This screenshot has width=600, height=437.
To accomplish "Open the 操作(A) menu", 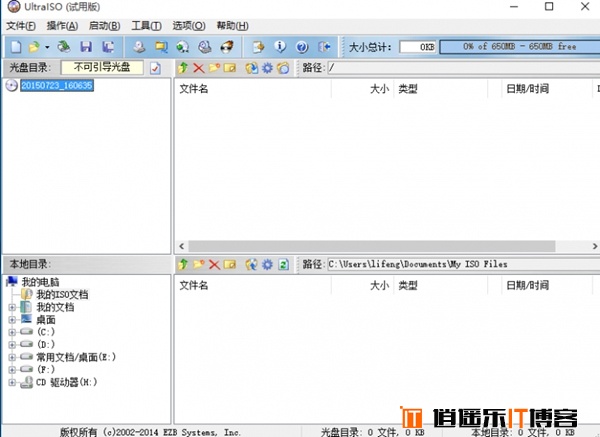I will pyautogui.click(x=62, y=26).
